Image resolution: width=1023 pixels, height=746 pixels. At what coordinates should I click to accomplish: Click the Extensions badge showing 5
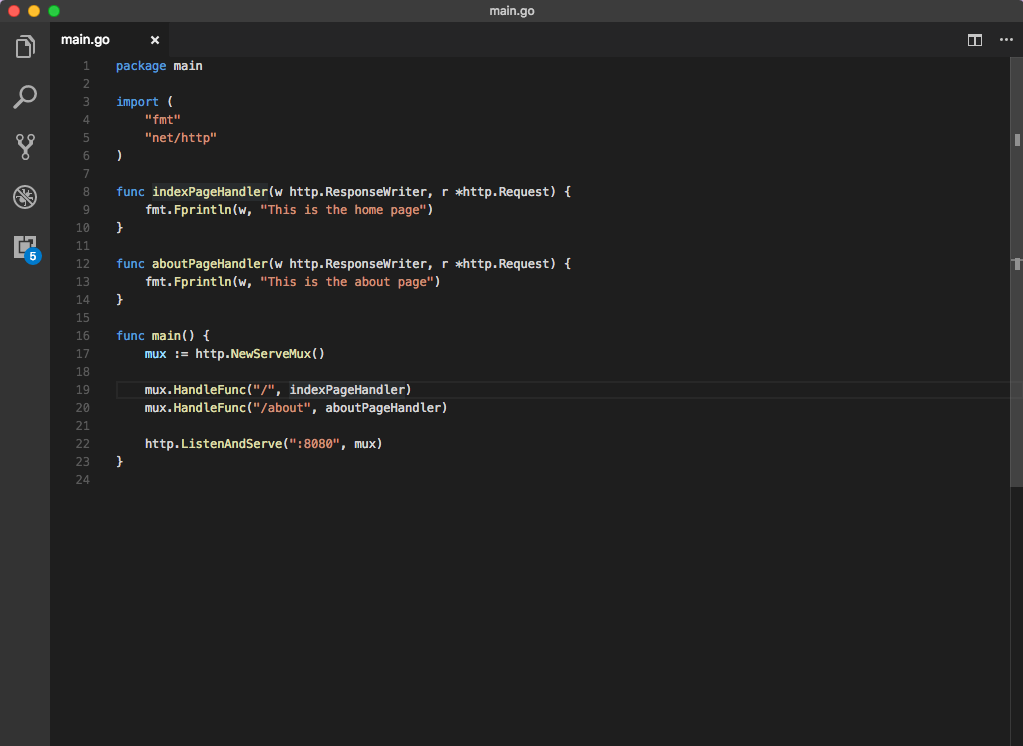click(x=33, y=257)
